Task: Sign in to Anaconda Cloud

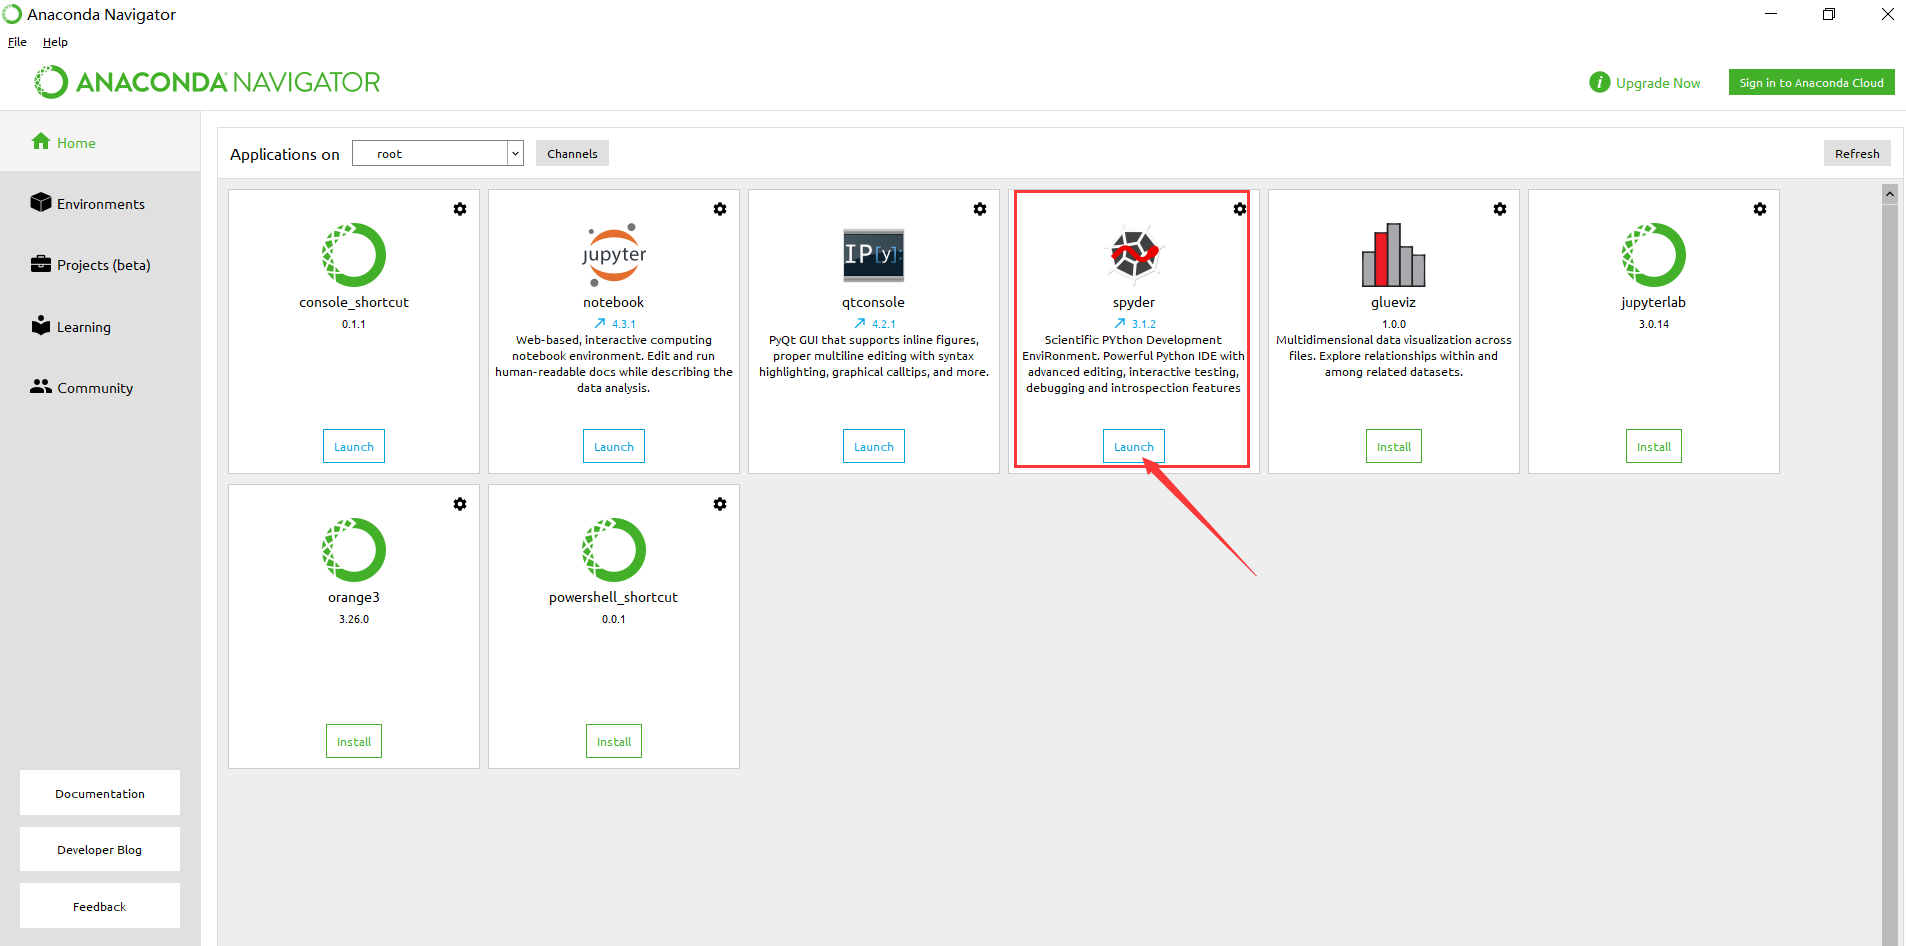Action: 1811,82
